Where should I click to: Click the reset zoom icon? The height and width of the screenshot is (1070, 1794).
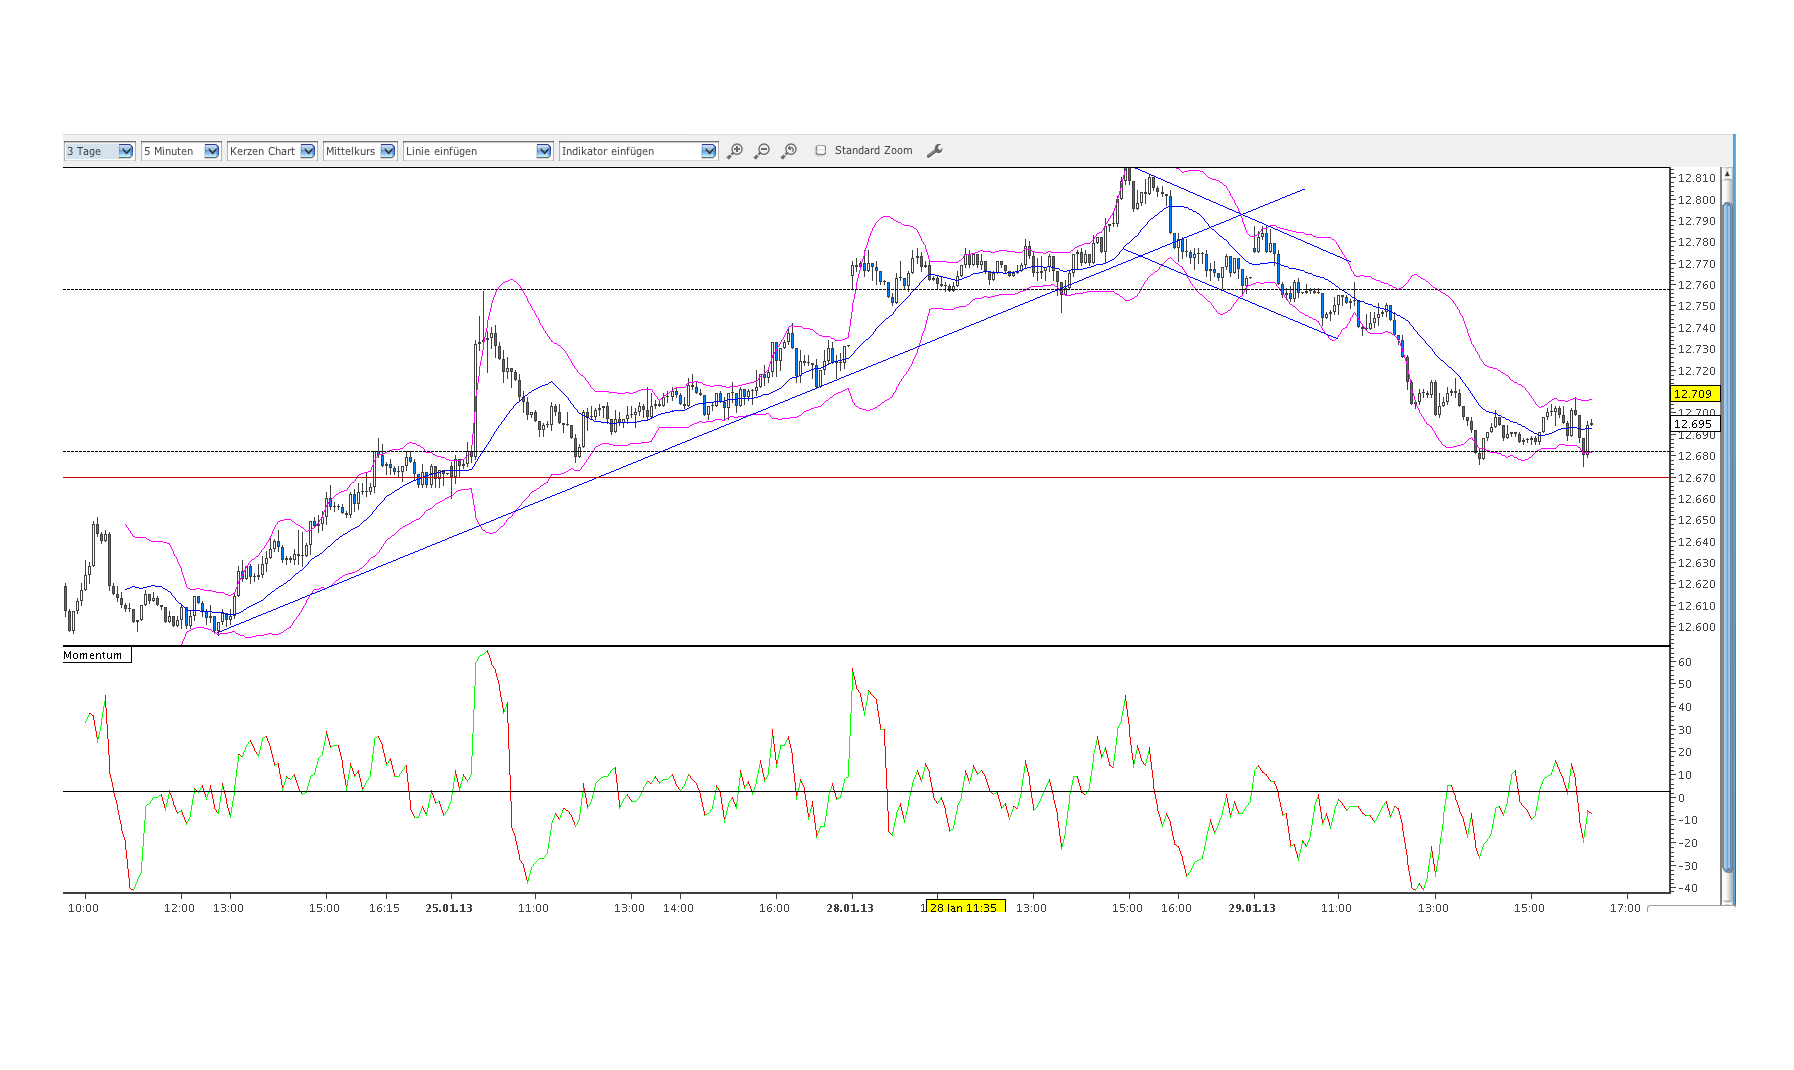789,150
